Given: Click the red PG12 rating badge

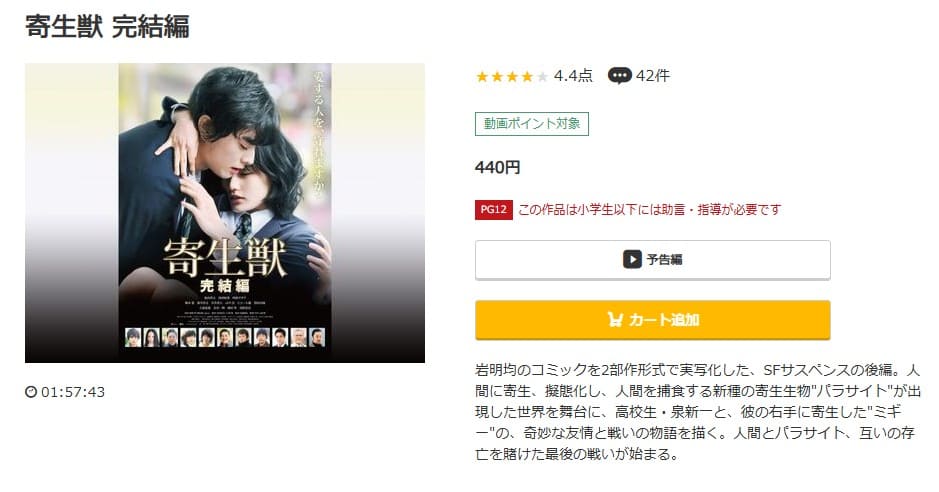Looking at the screenshot, I should click(493, 209).
